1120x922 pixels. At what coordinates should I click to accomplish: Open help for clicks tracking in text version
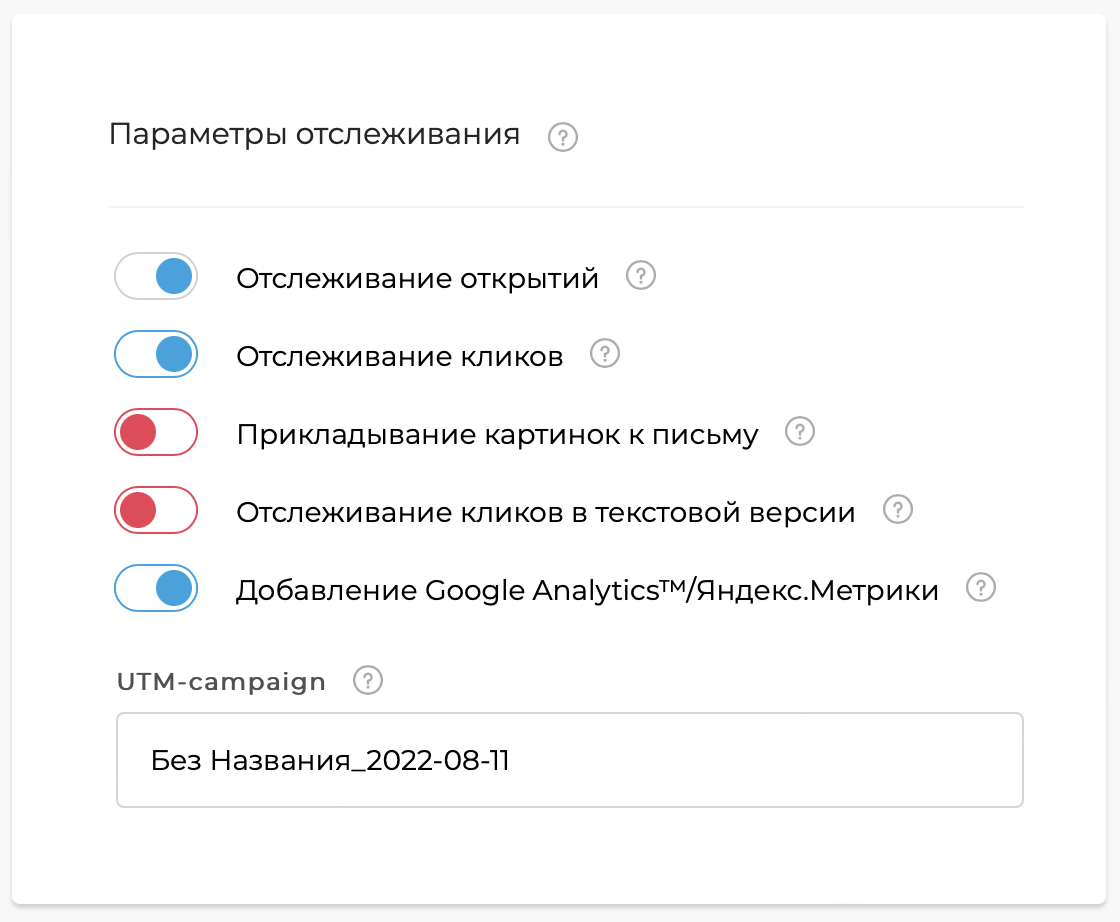coord(897,510)
